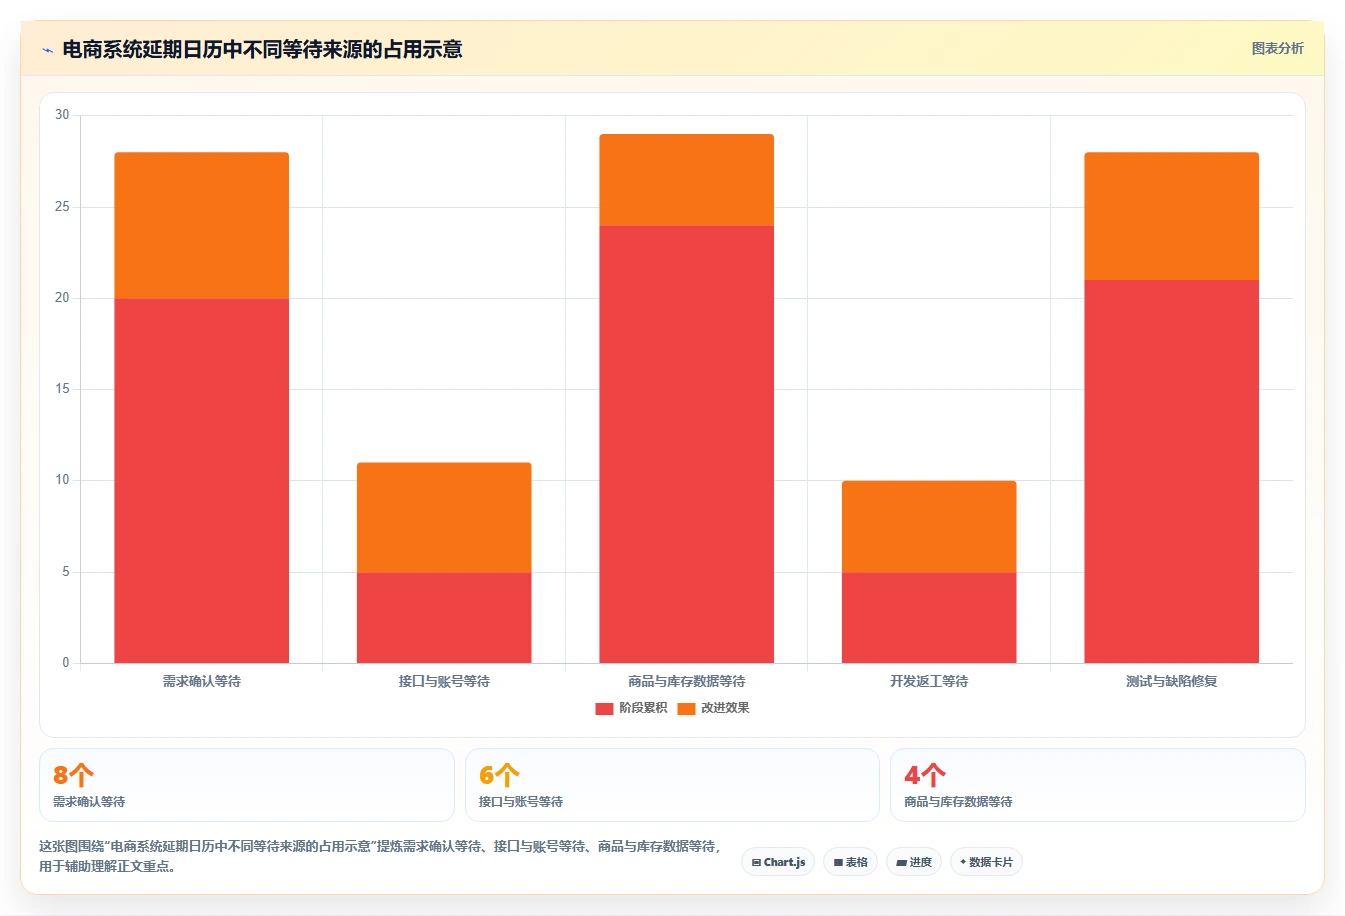Click the orange bar segment for 商品与库存数据等待
This screenshot has height=916, width=1345.
tap(687, 180)
